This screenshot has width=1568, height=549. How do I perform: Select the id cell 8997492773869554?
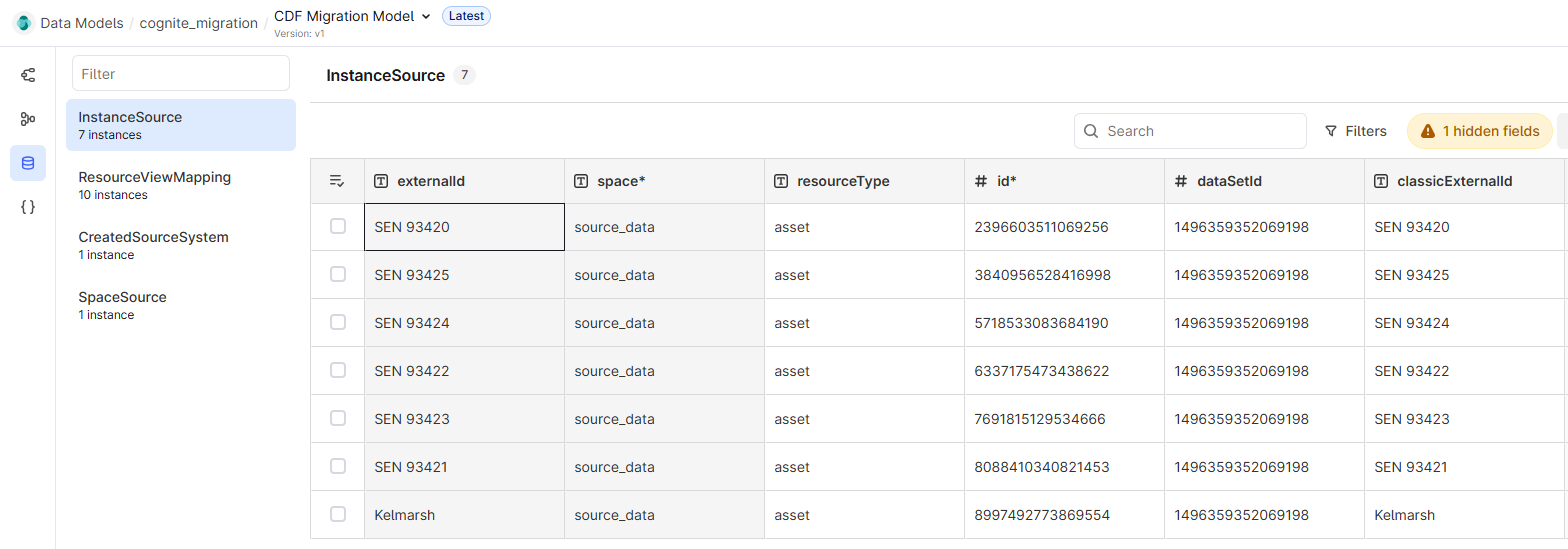(1064, 515)
